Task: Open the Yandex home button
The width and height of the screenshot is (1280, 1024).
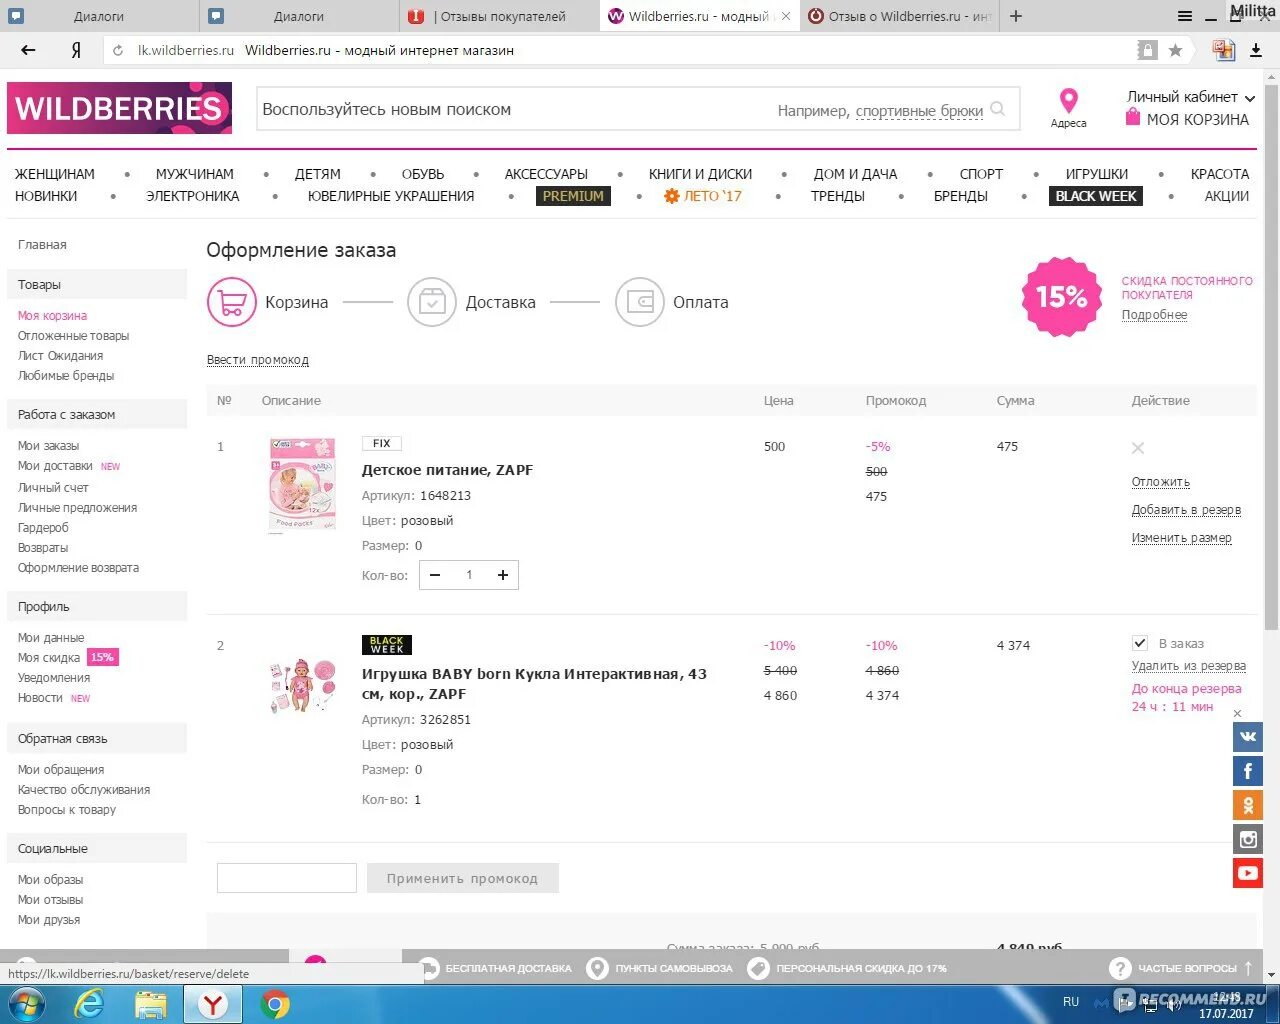Action: tap(76, 50)
